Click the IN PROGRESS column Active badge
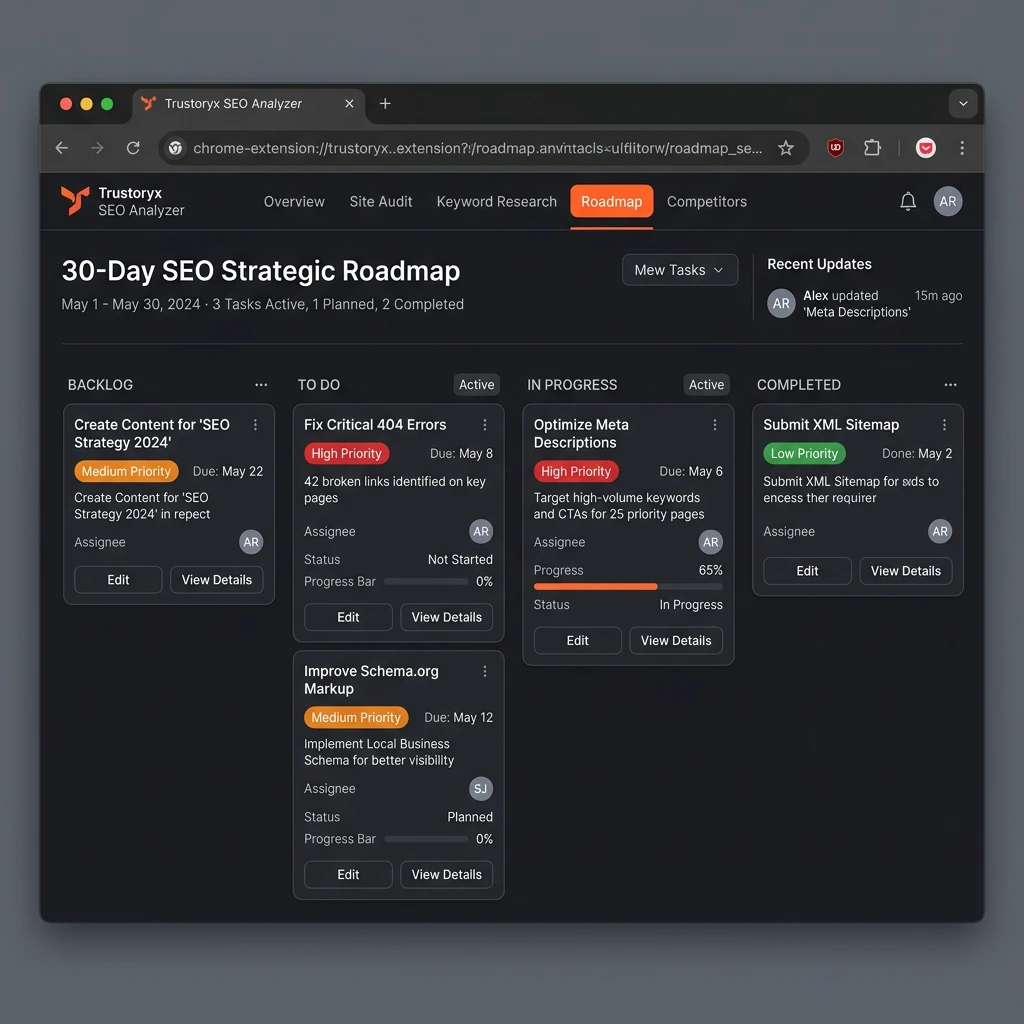The width and height of the screenshot is (1024, 1024). [x=707, y=385]
